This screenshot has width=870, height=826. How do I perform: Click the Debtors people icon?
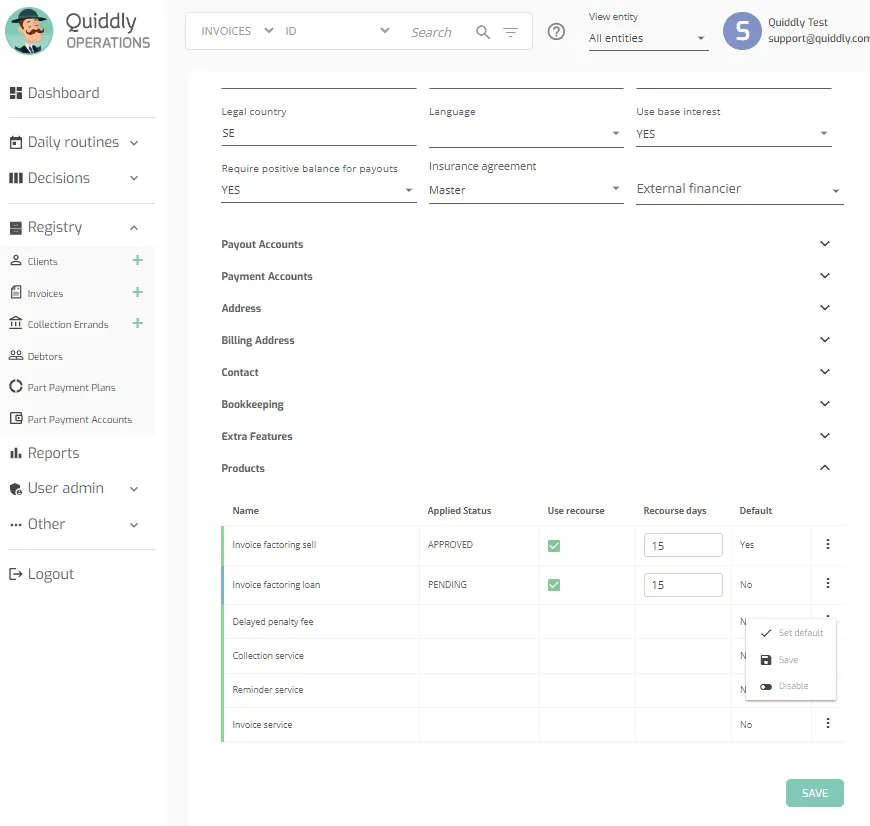[16, 355]
